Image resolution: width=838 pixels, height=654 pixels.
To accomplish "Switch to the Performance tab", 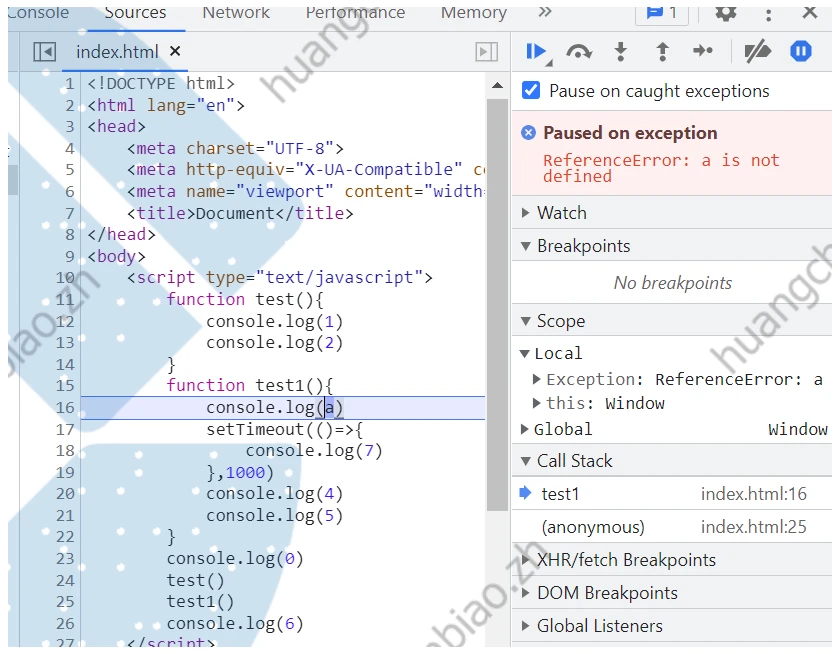I will (355, 13).
